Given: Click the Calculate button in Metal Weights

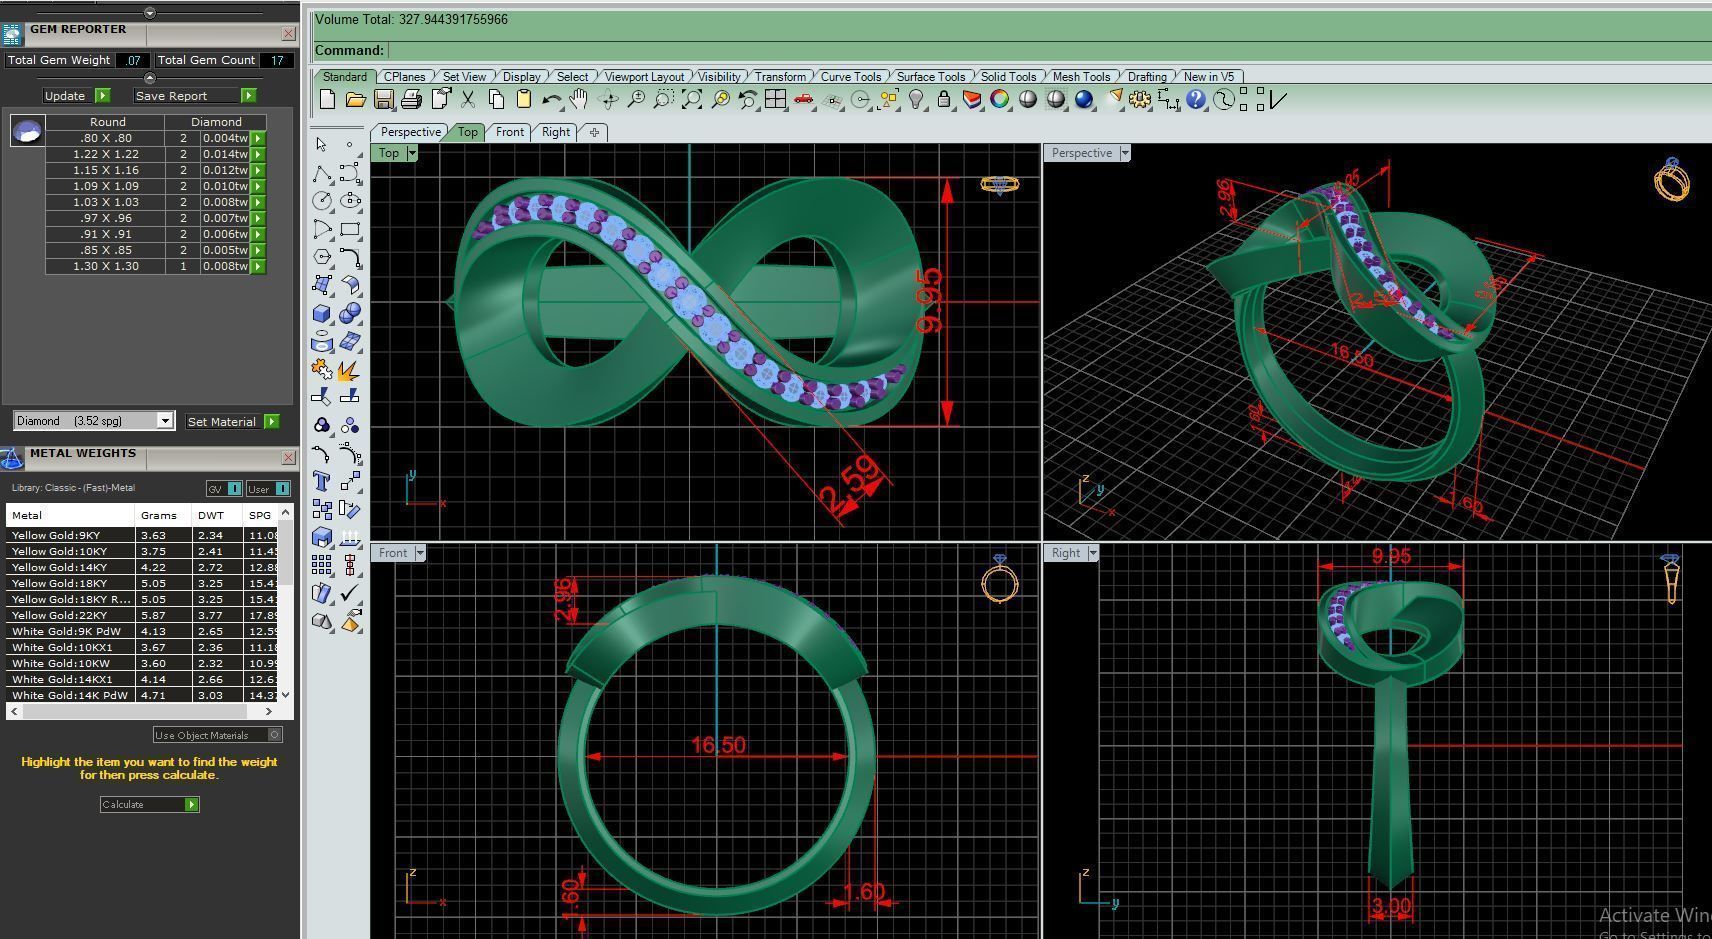Looking at the screenshot, I should tap(150, 804).
